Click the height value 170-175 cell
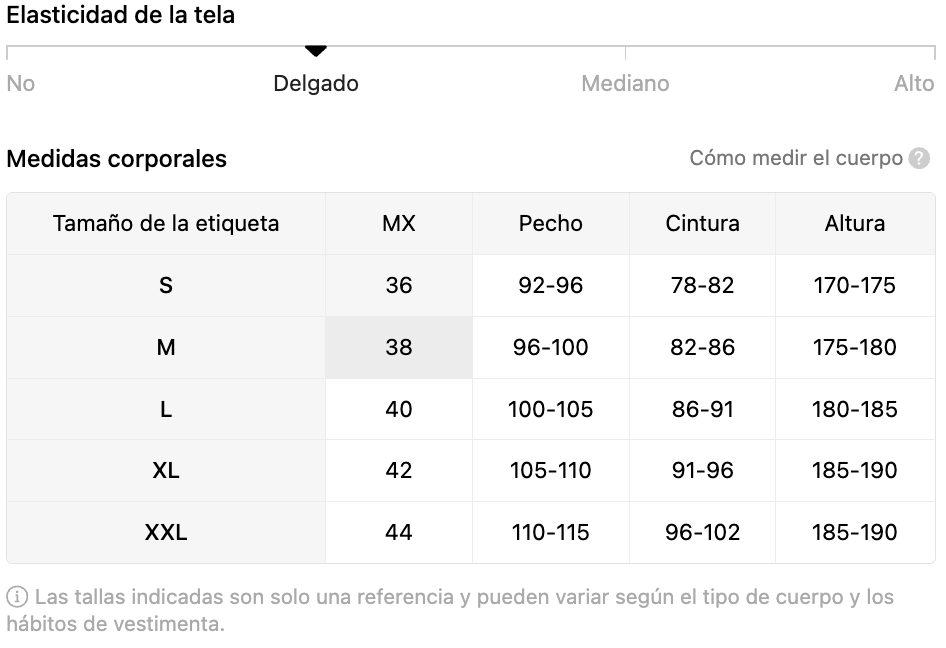The height and width of the screenshot is (648, 946). coord(855,285)
